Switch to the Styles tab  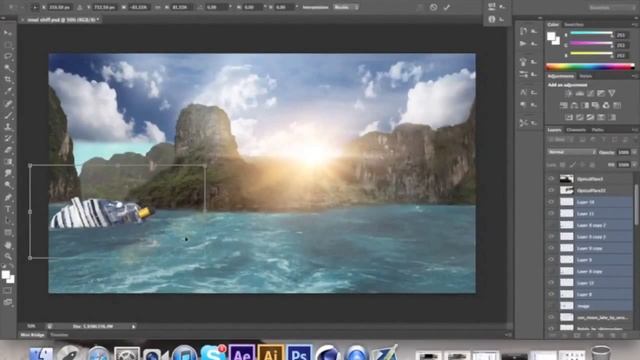(586, 76)
